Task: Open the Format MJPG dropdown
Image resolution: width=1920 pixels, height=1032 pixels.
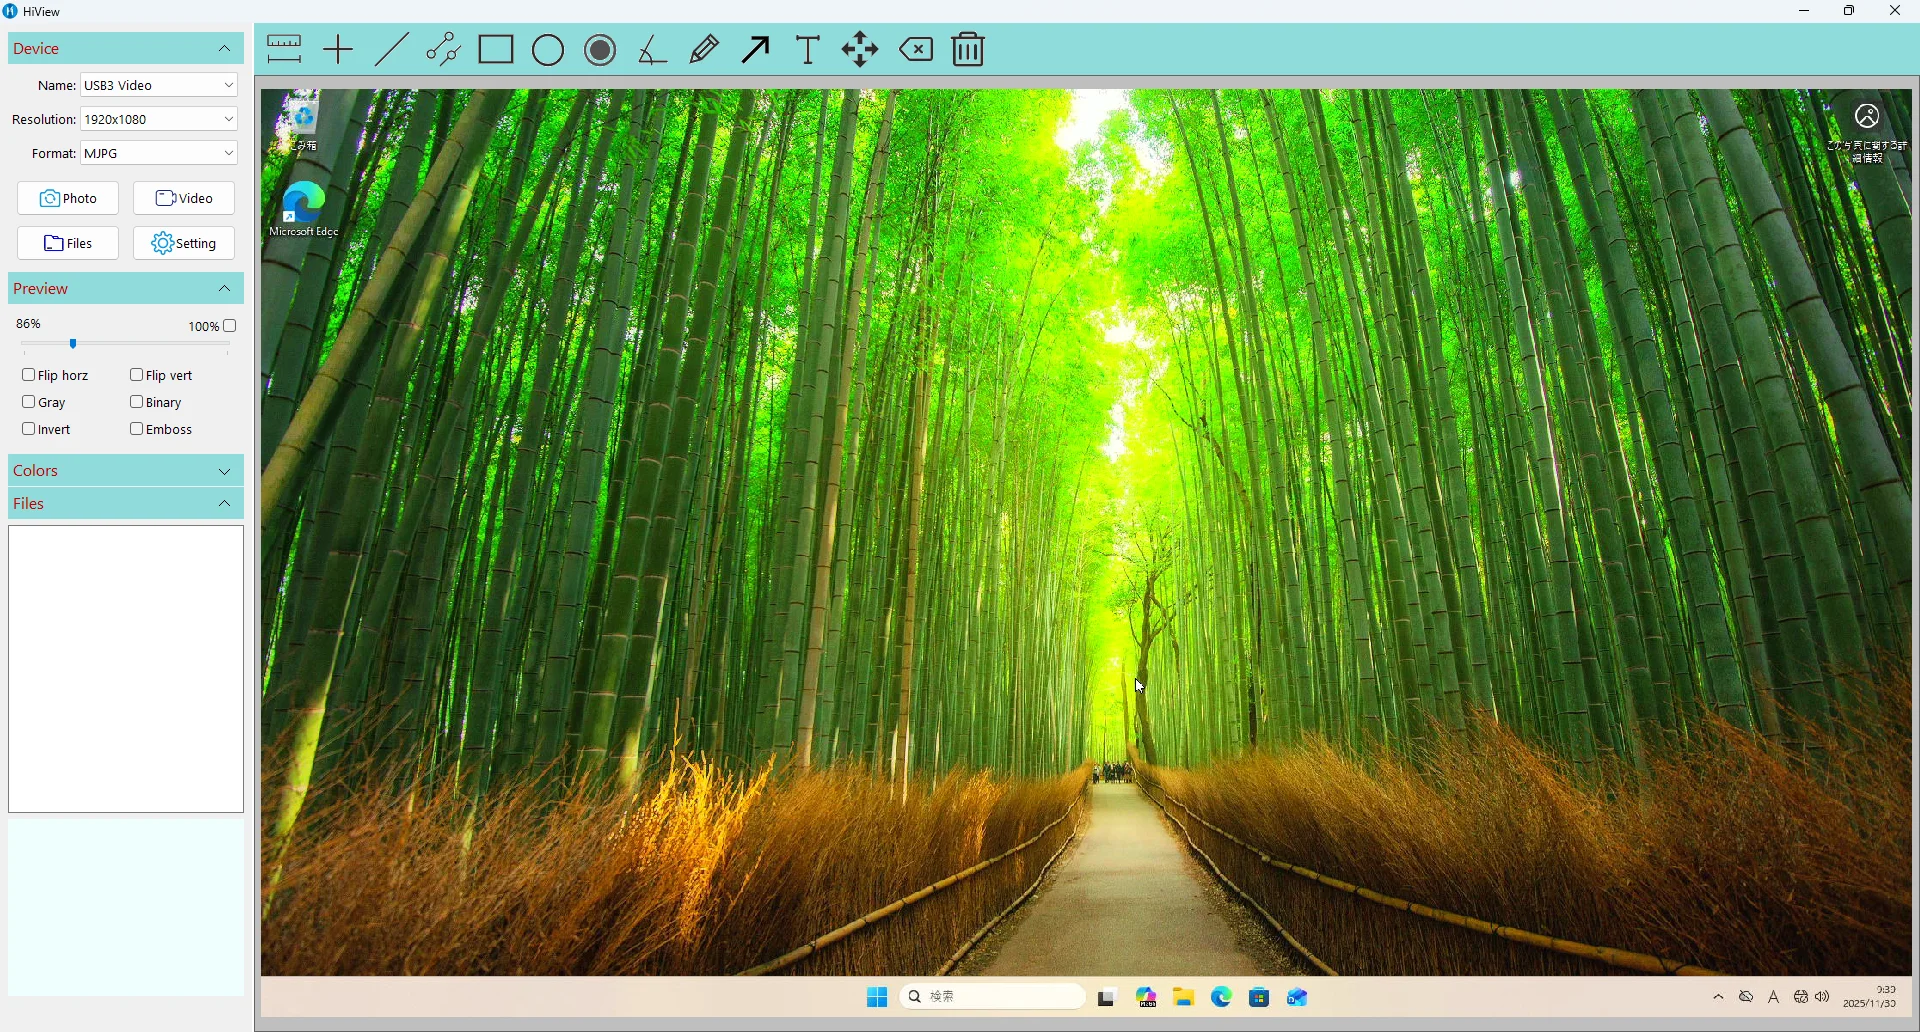Action: [160, 153]
